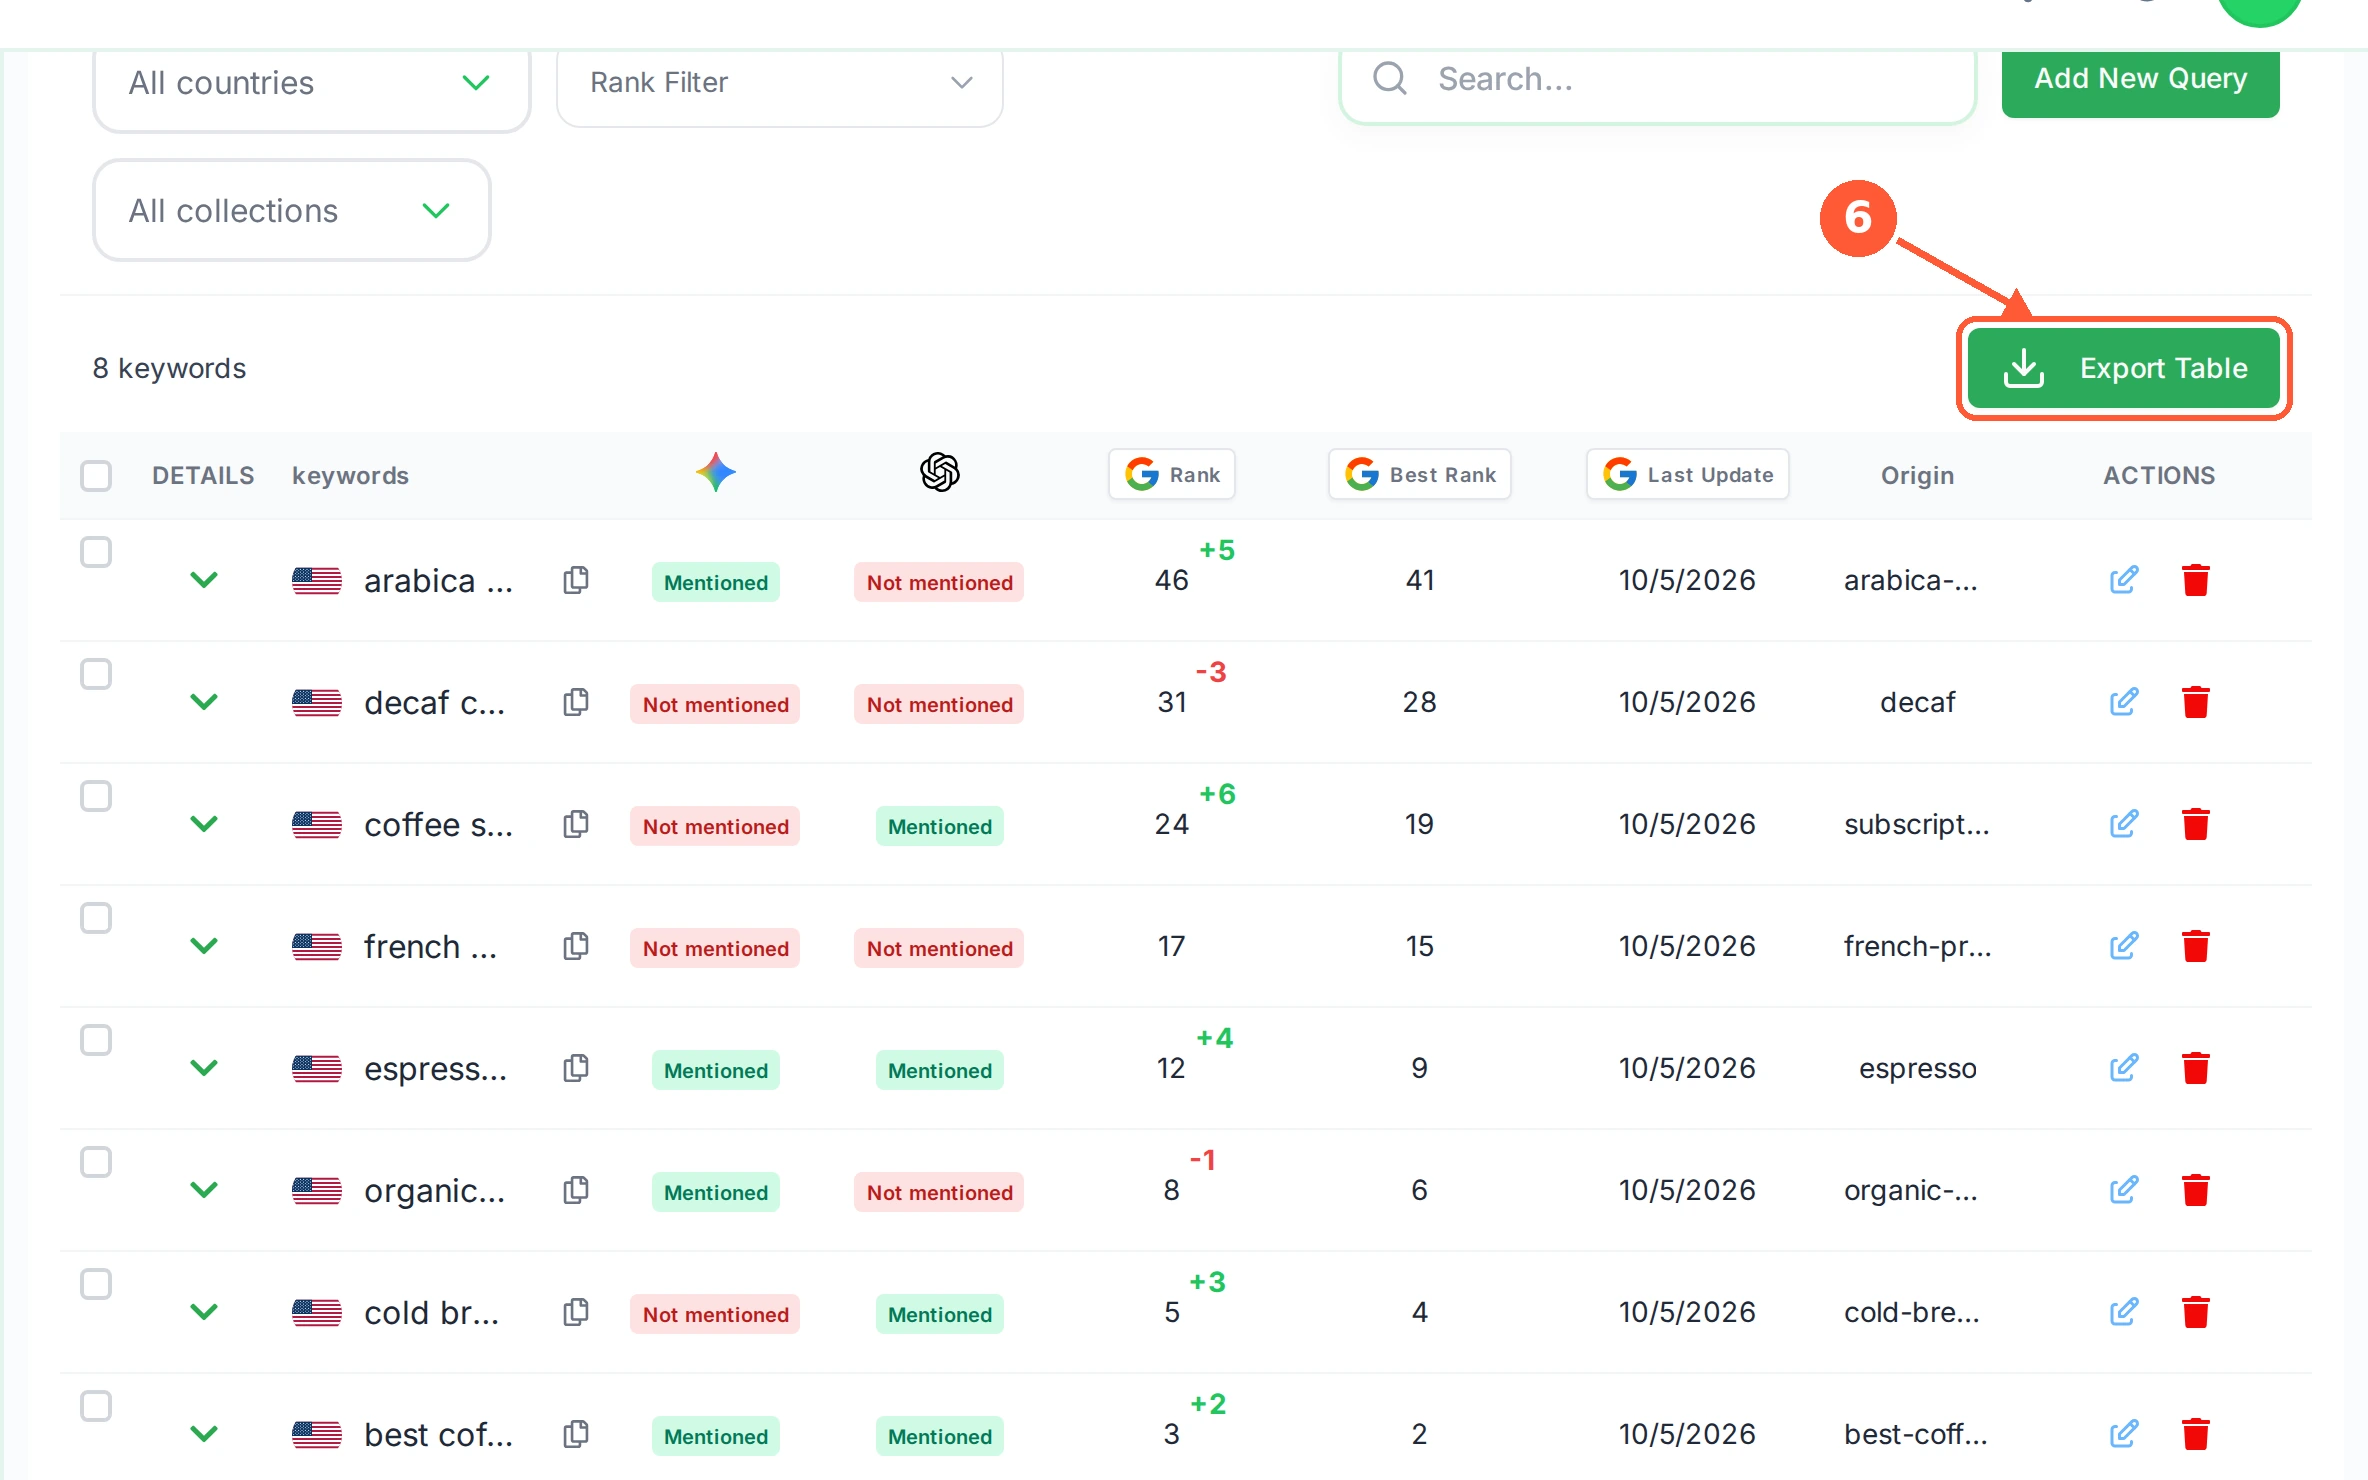The image size is (2368, 1480).
Task: Click the Gemini column header icon
Action: pos(716,472)
